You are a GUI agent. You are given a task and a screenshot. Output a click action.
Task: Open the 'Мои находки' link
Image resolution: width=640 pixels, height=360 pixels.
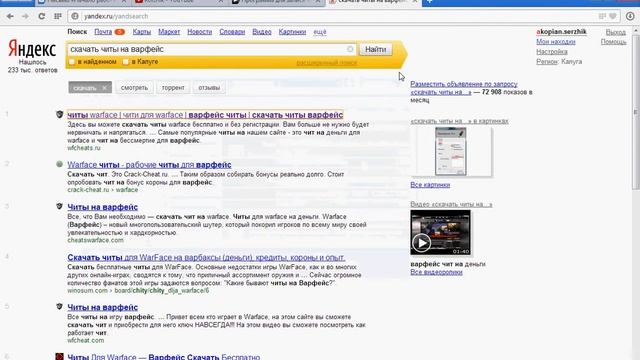(x=556, y=42)
